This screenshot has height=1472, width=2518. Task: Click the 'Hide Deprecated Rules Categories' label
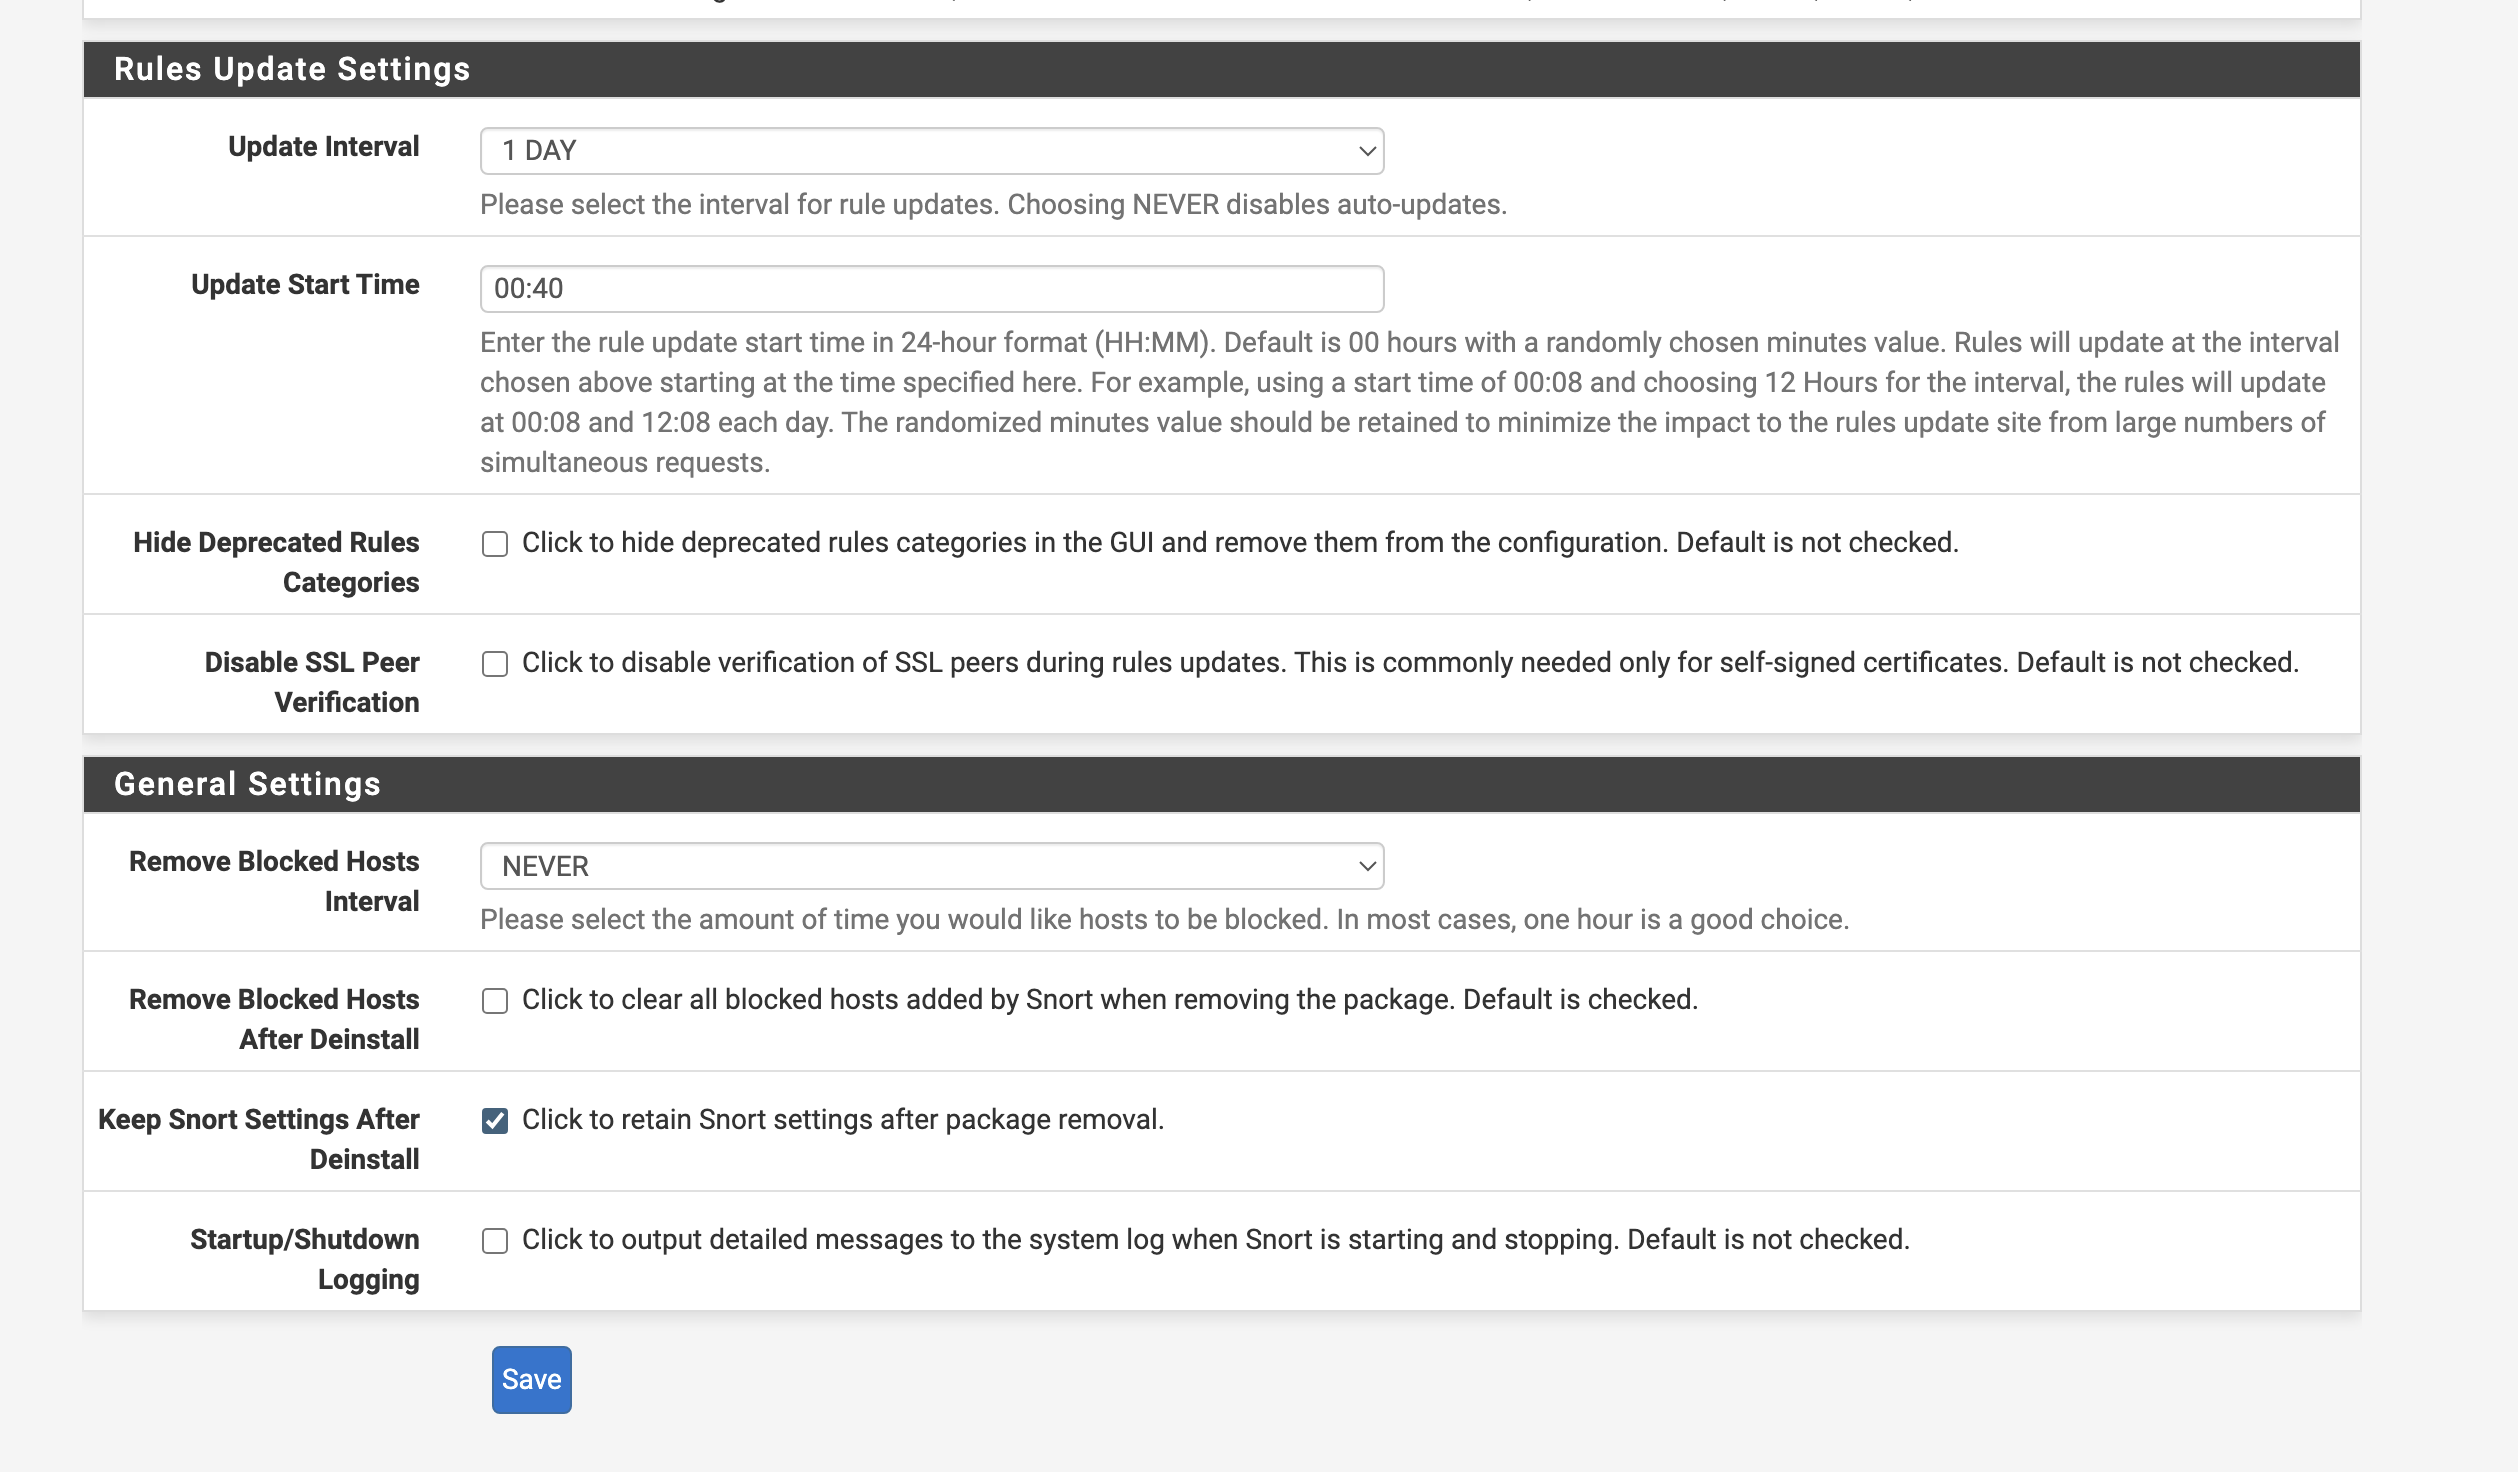276,562
